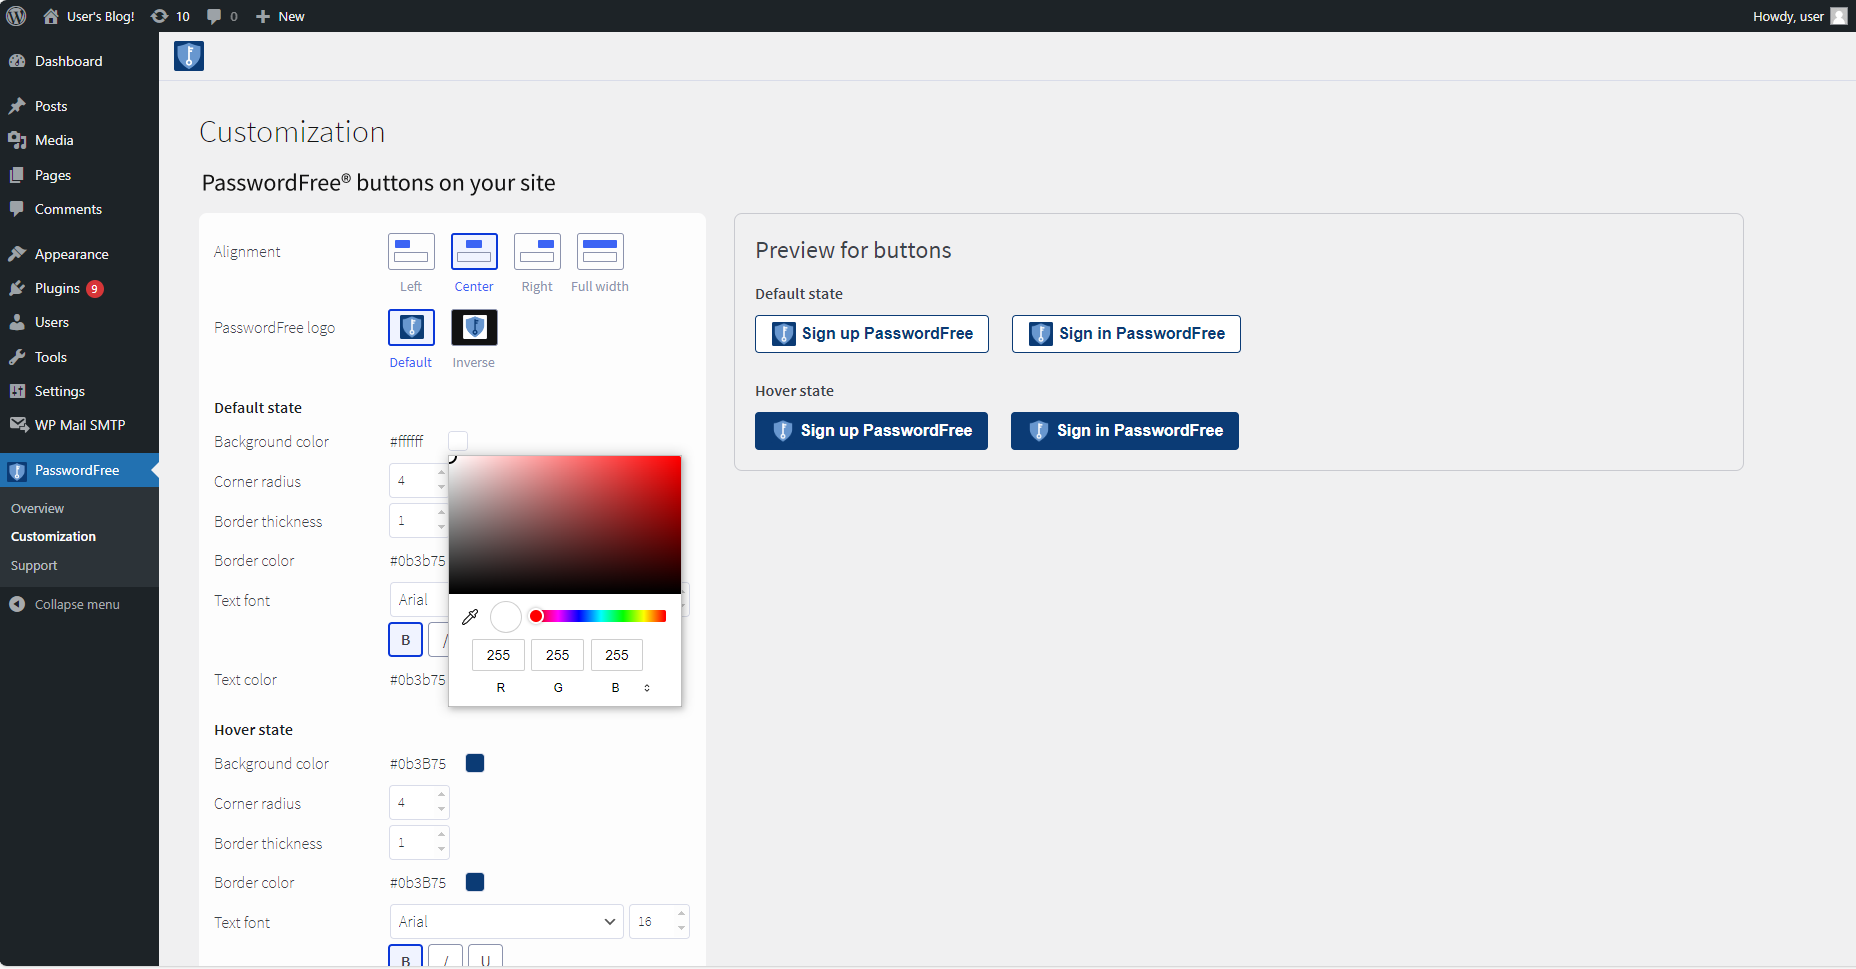The height and width of the screenshot is (969, 1856).
Task: Click hover state Border thickness field
Action: [x=419, y=843]
